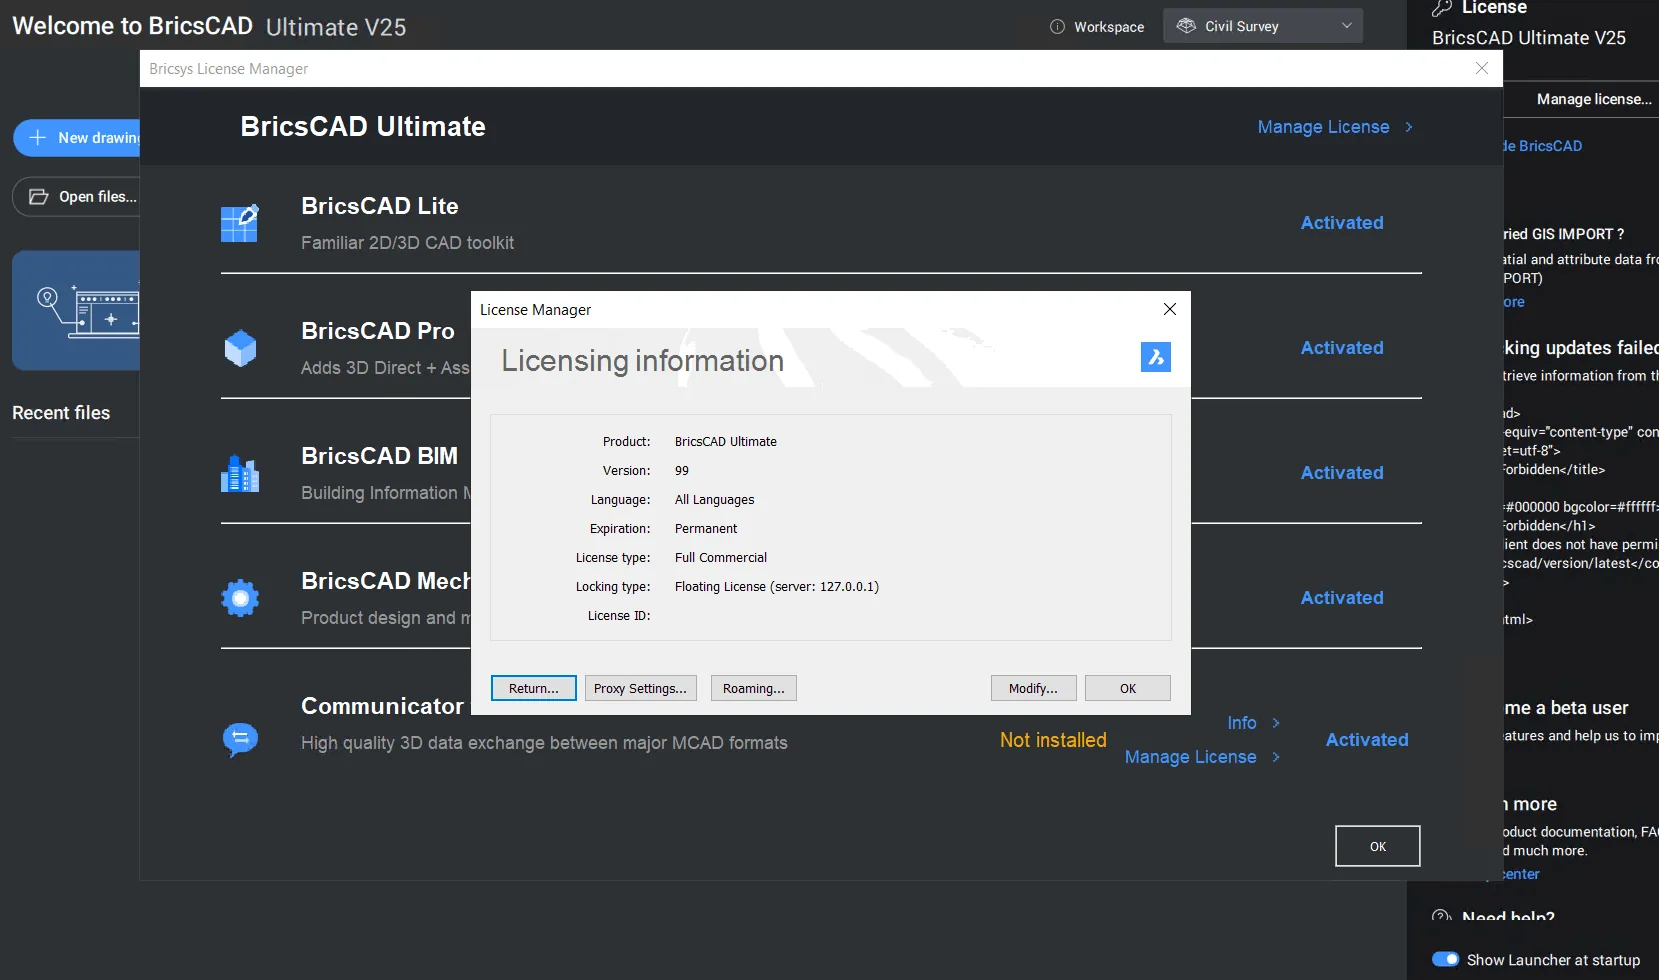Click the Full Commercial license type value
The height and width of the screenshot is (980, 1659).
[721, 558]
